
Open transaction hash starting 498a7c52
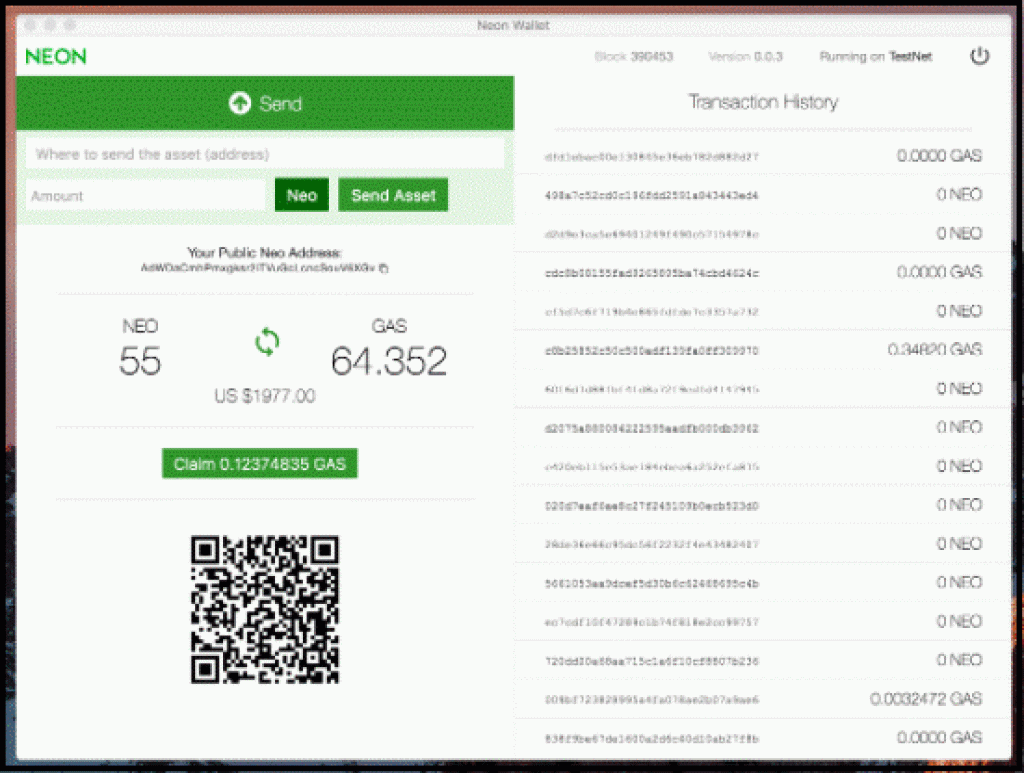coord(651,195)
